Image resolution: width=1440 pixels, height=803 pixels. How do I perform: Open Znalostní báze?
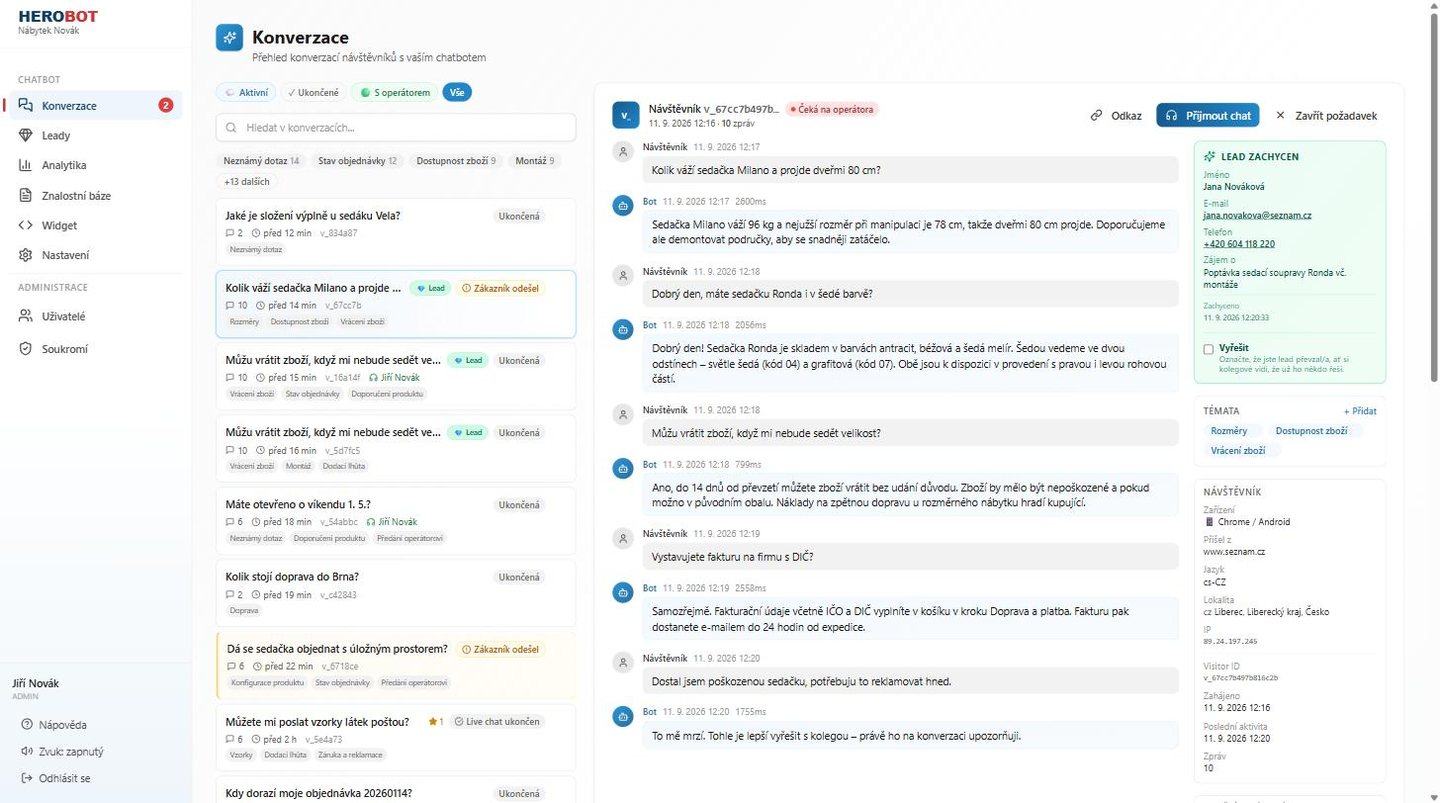pyautogui.click(x=96, y=195)
